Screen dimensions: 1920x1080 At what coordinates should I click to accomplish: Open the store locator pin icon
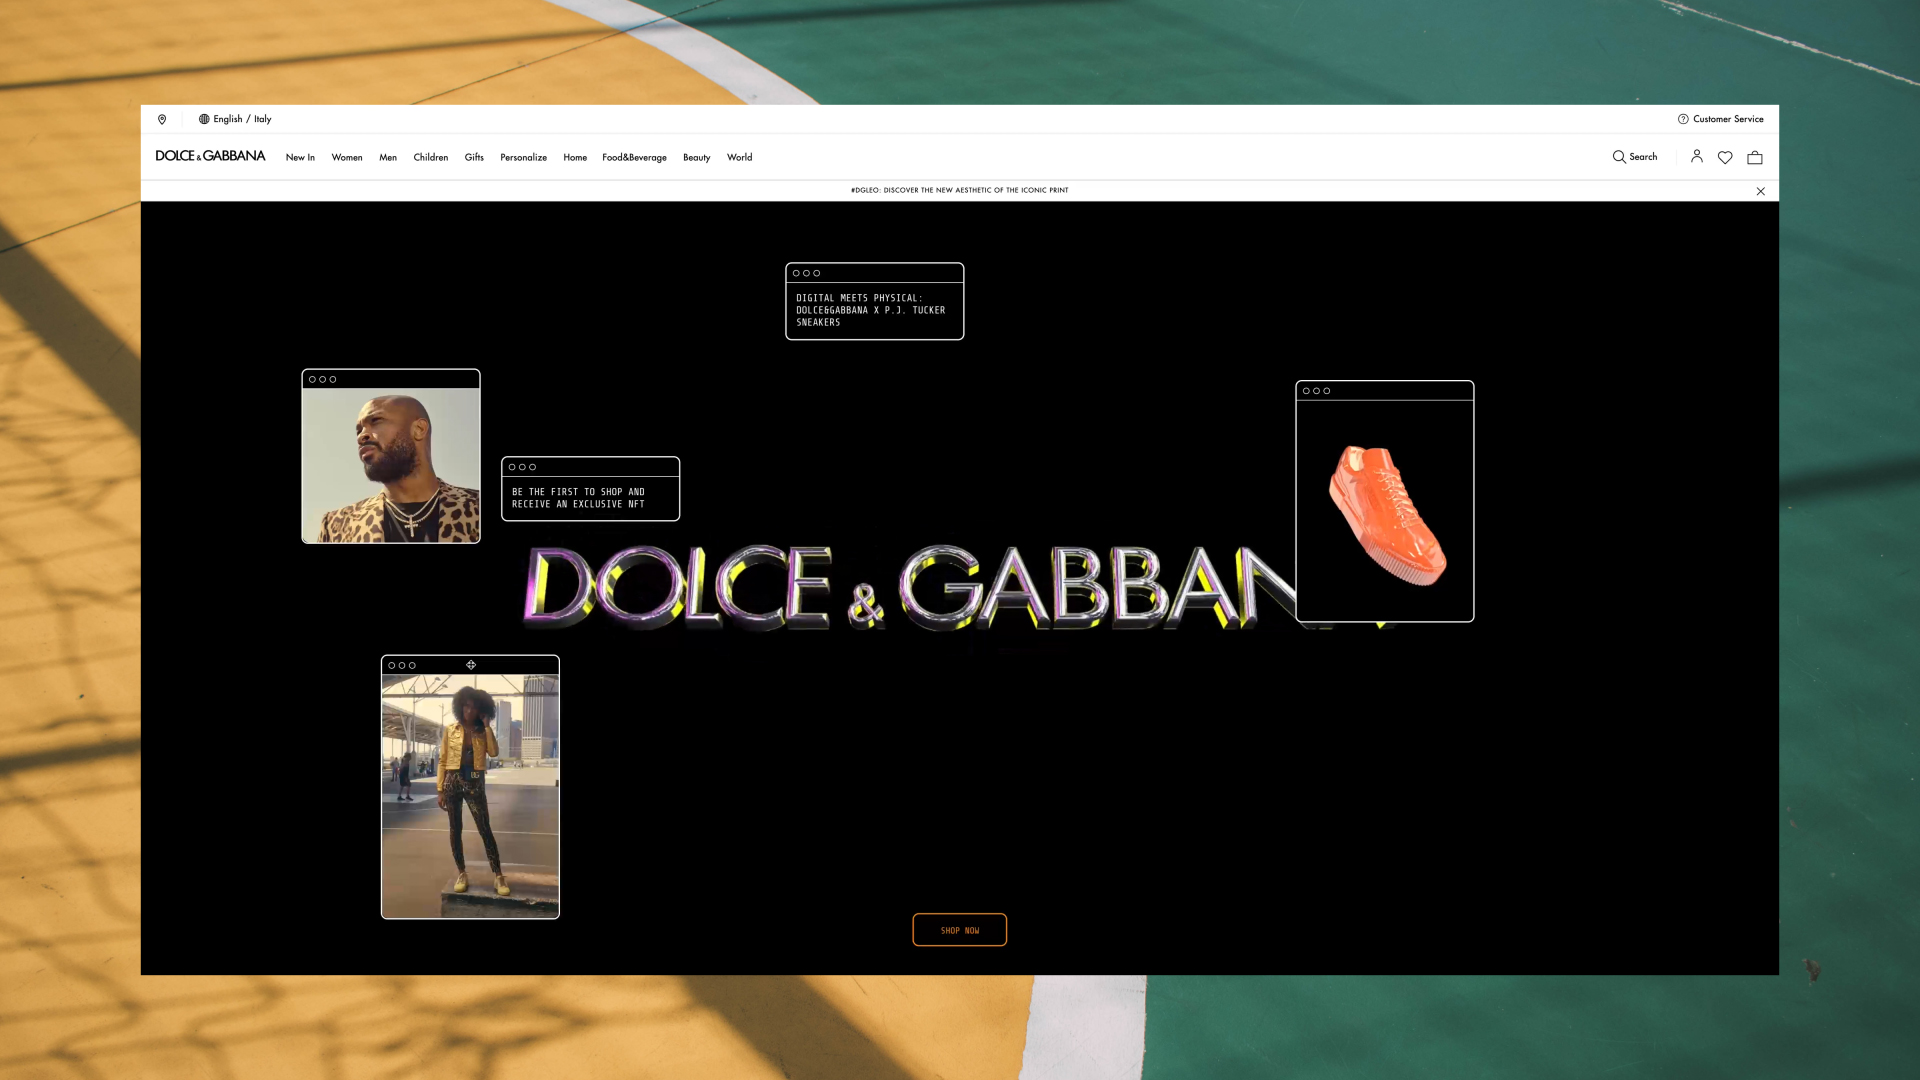tap(162, 119)
